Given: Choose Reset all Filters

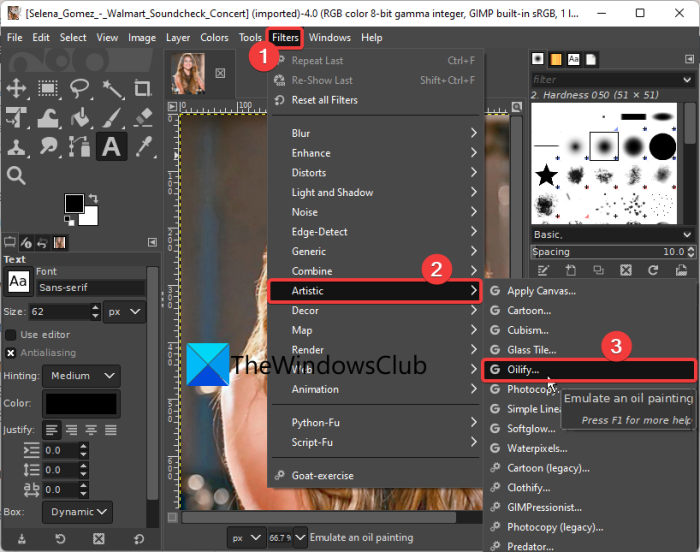Looking at the screenshot, I should pos(375,100).
